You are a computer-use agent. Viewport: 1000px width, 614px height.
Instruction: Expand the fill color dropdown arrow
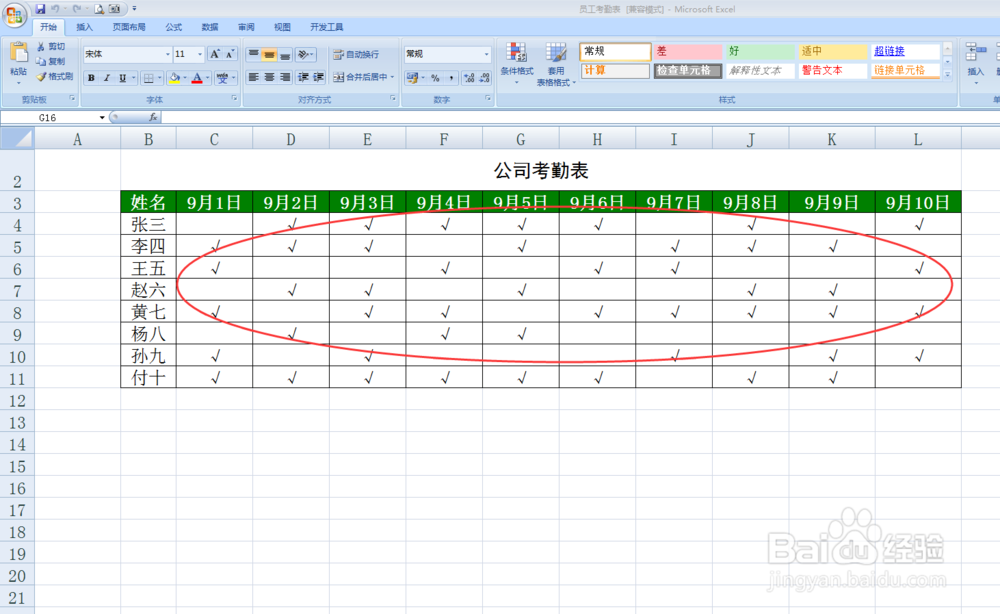(x=185, y=78)
